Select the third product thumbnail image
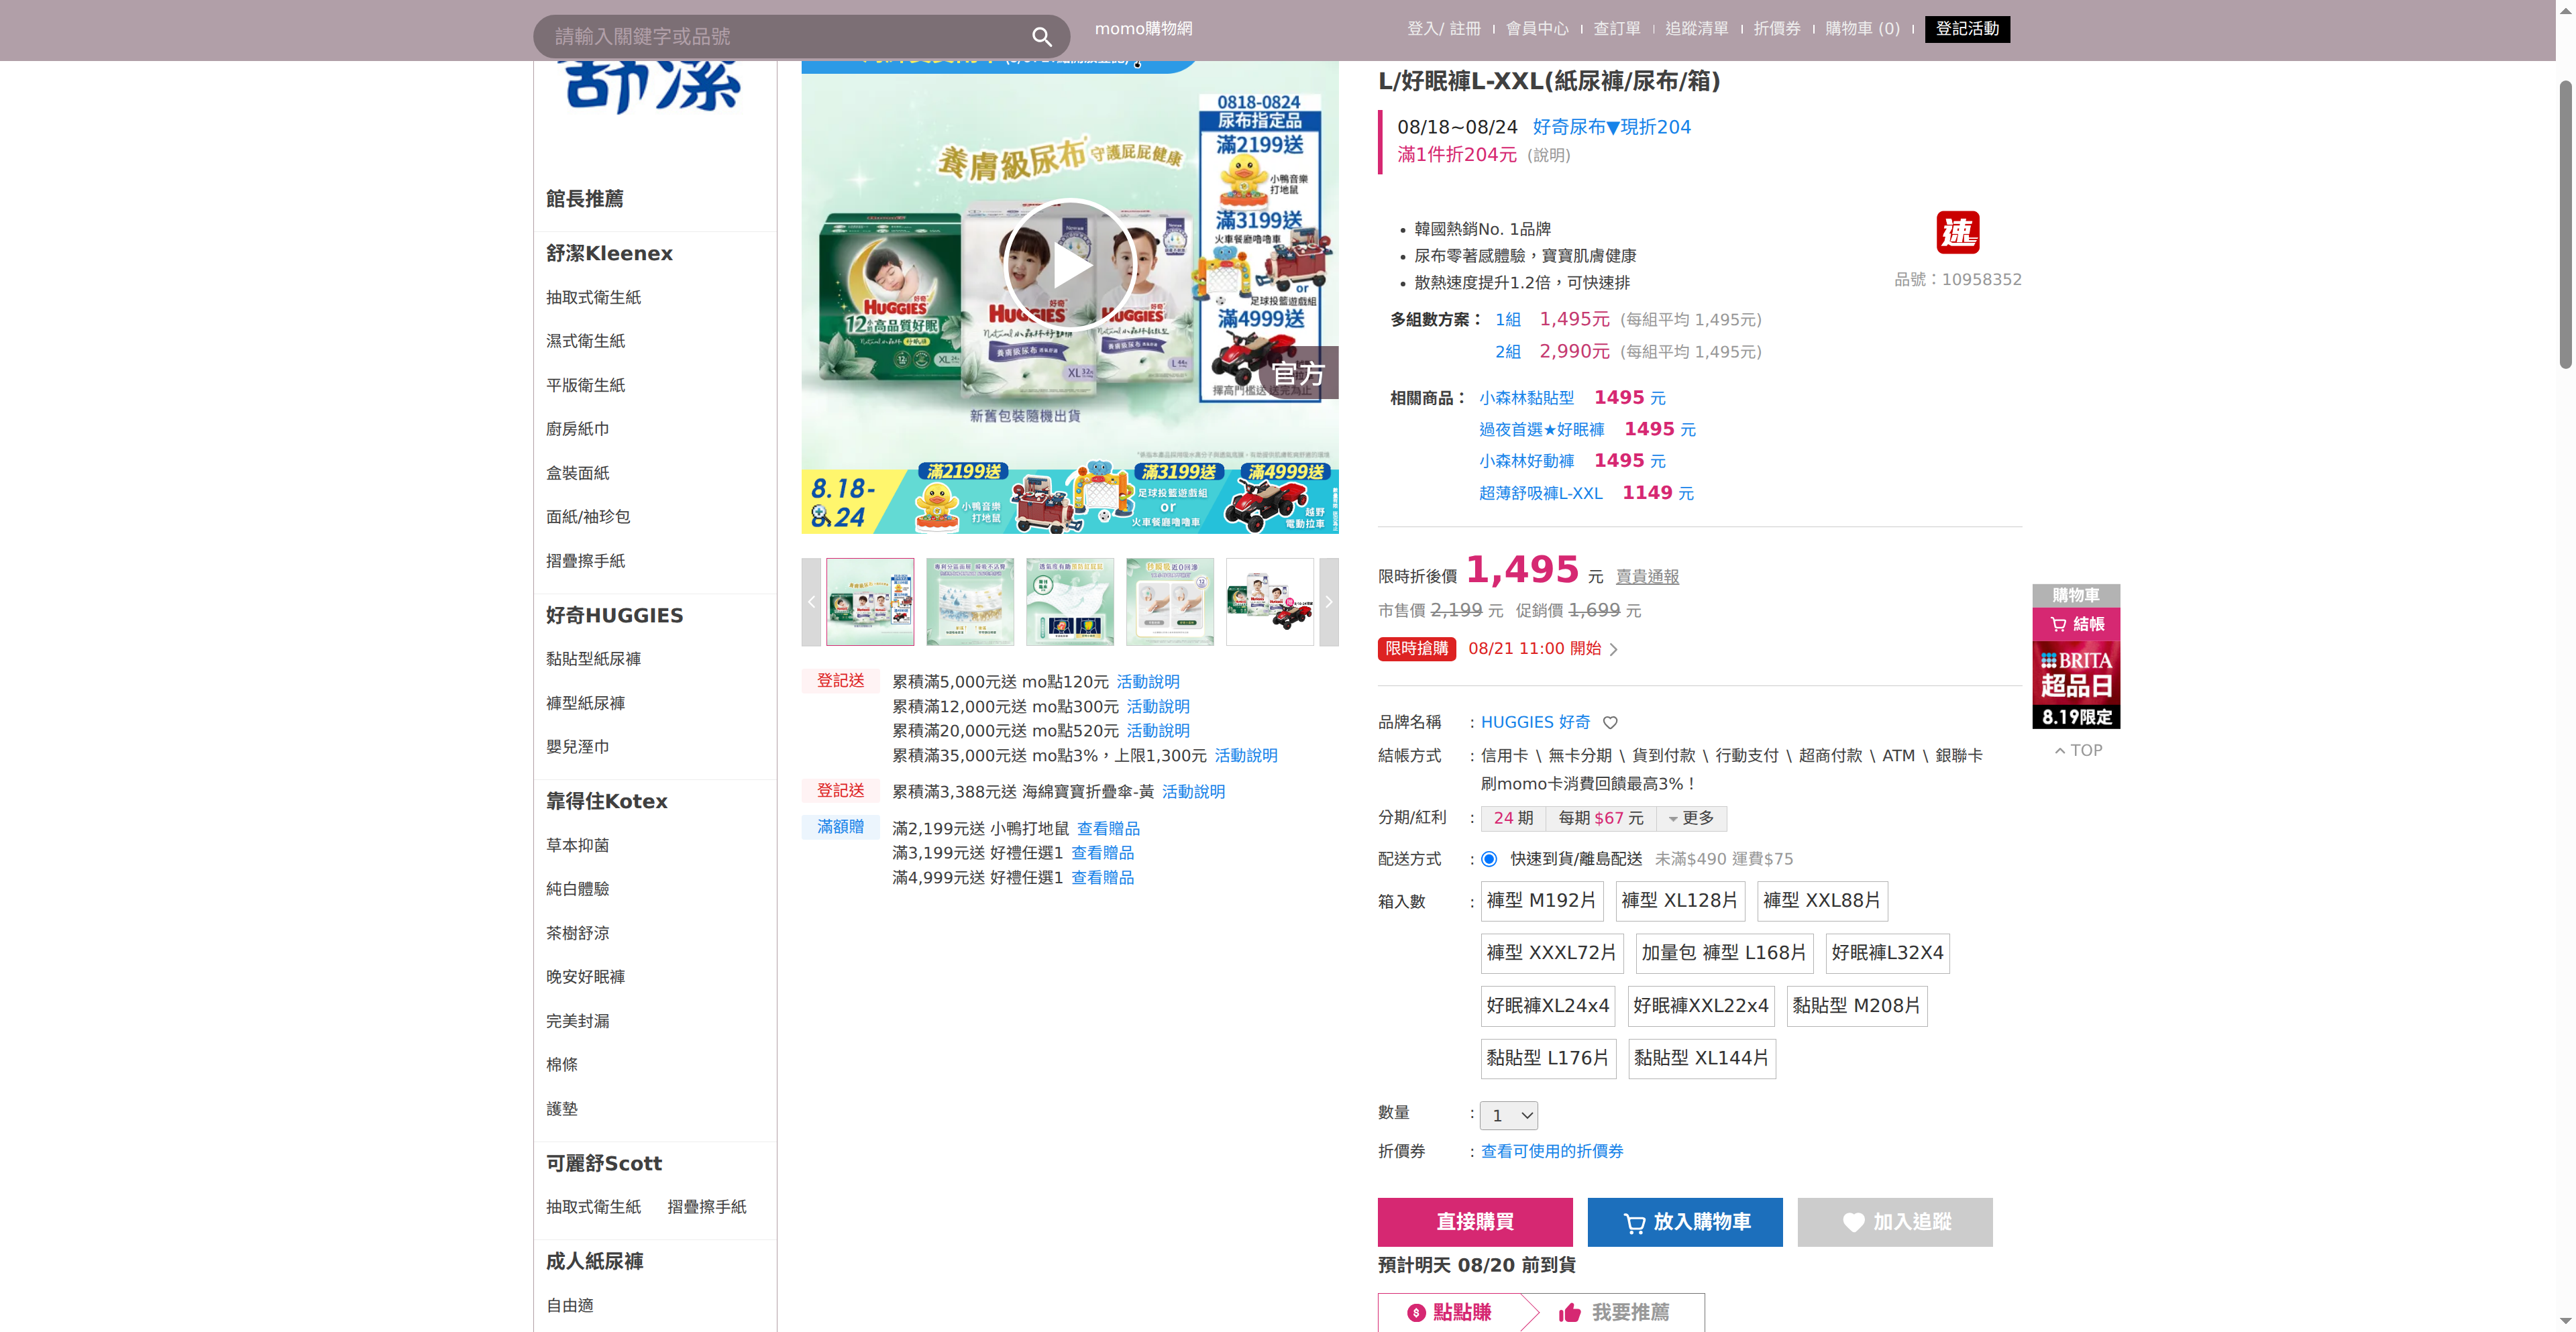The width and height of the screenshot is (2576, 1332). (x=1070, y=602)
